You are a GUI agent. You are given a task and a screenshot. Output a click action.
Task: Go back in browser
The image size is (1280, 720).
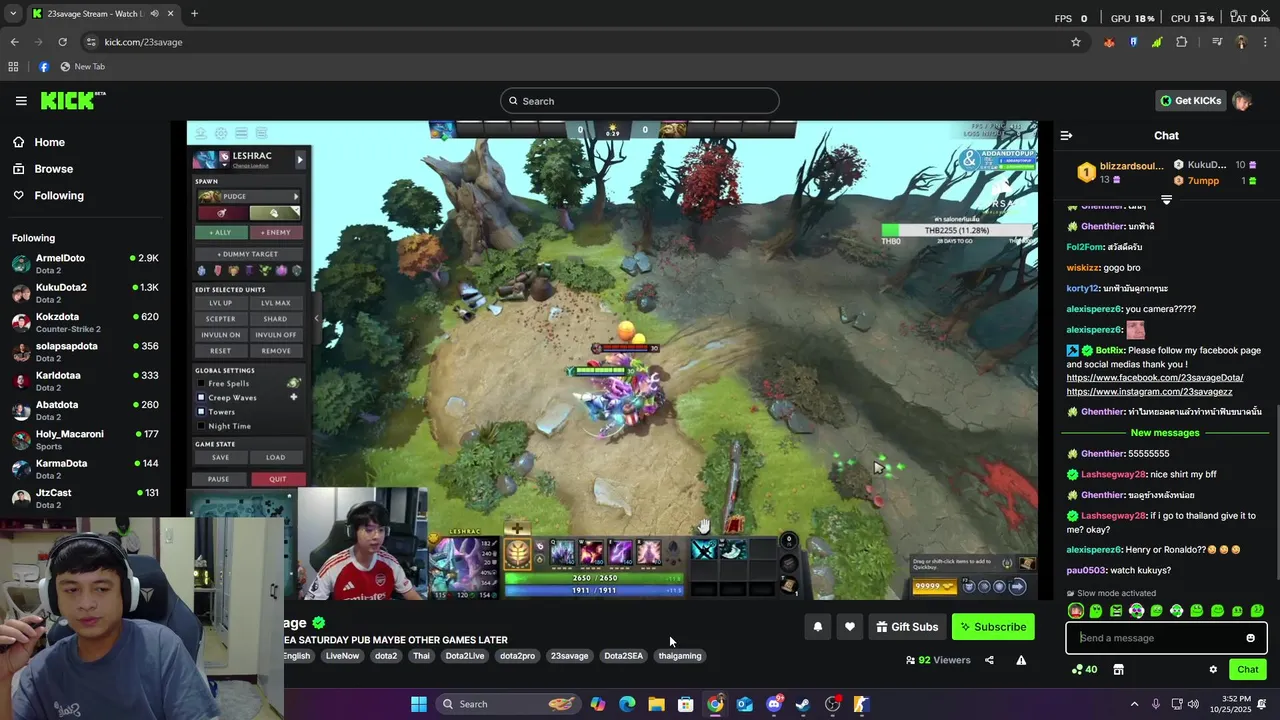14,42
